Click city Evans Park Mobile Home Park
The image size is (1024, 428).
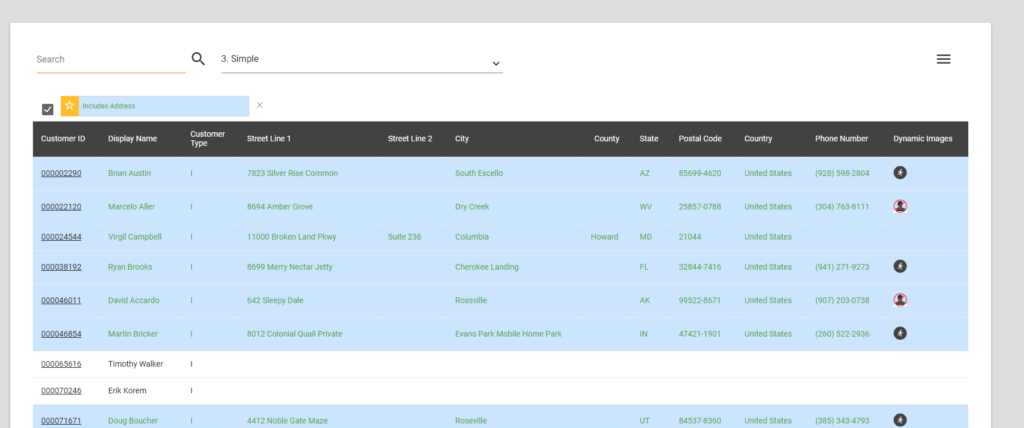(x=508, y=333)
